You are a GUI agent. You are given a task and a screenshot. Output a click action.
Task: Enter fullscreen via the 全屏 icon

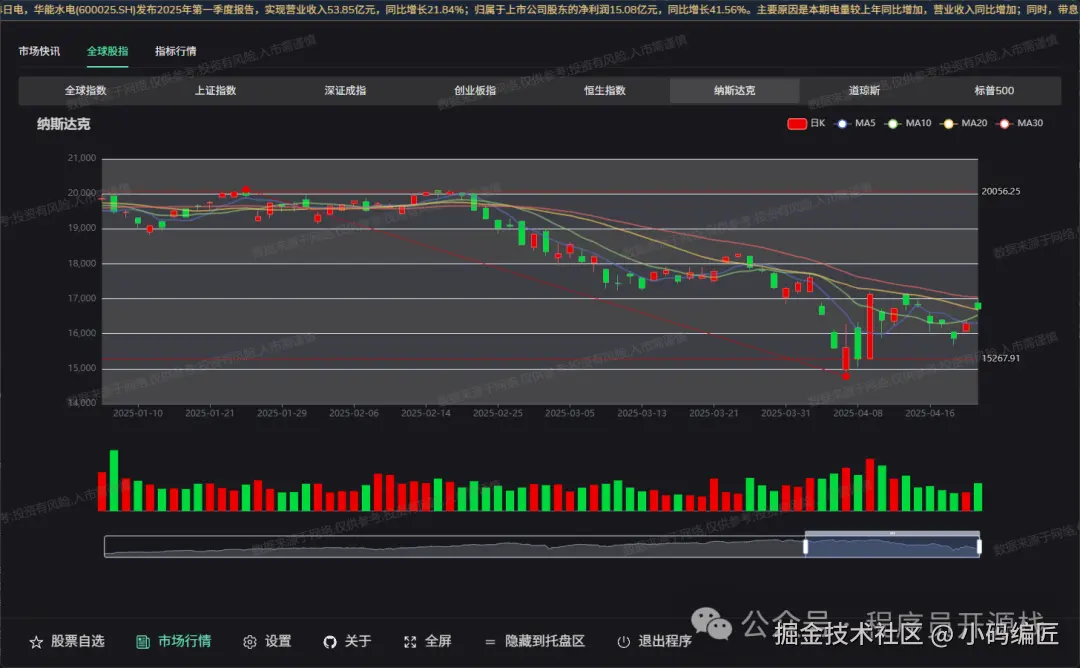408,641
